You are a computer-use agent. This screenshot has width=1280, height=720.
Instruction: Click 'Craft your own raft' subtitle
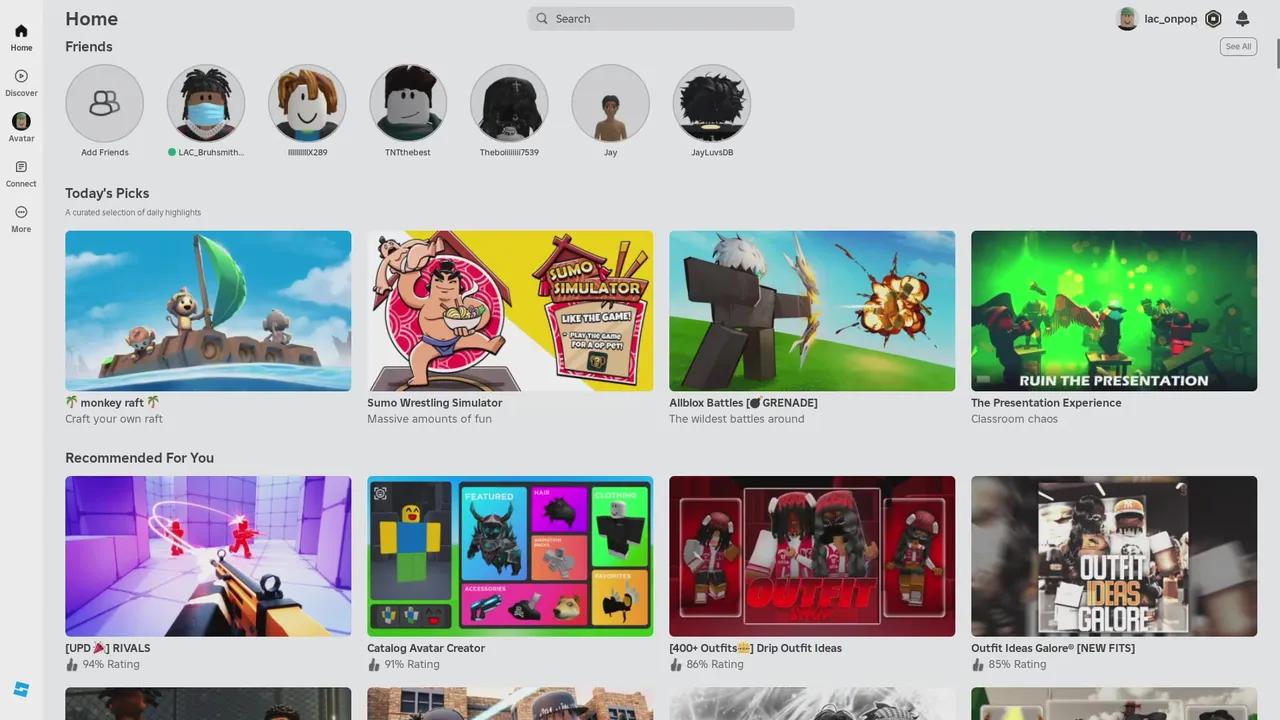pos(114,419)
